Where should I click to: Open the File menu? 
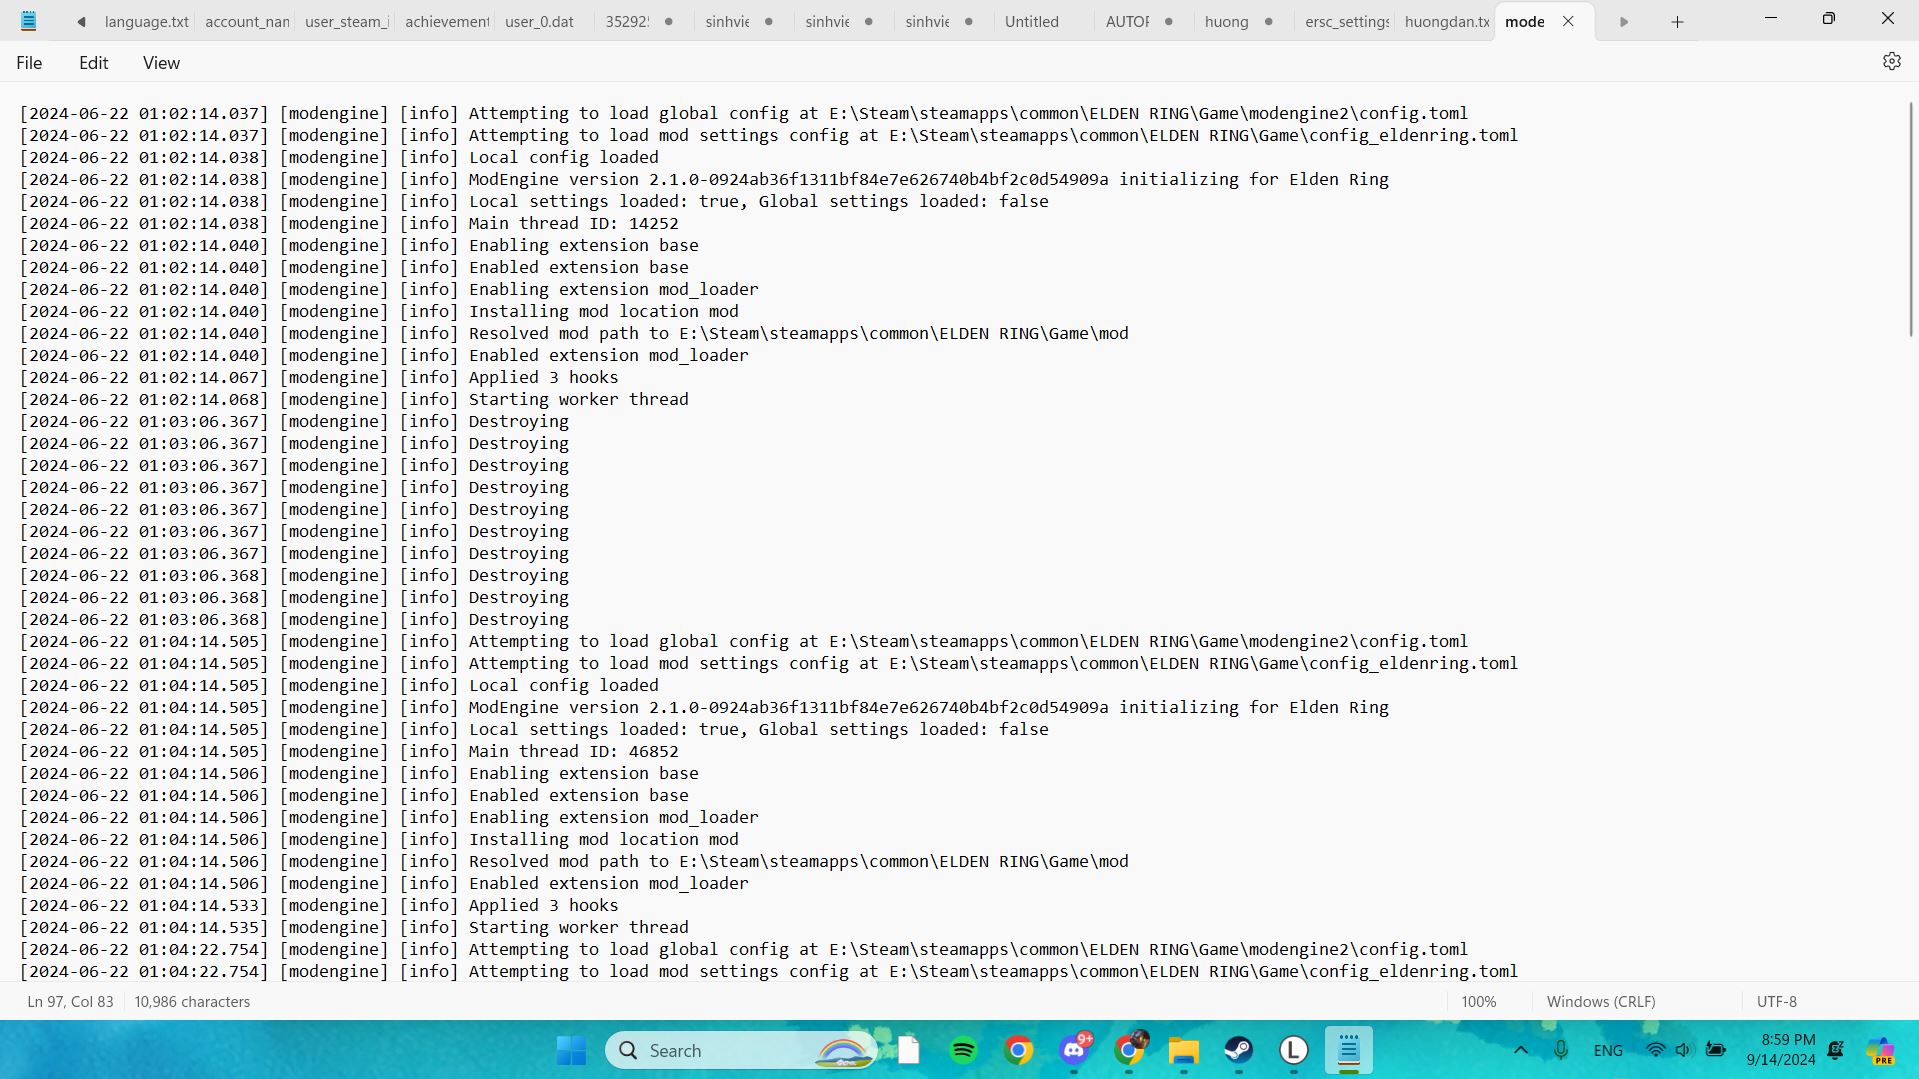(29, 63)
